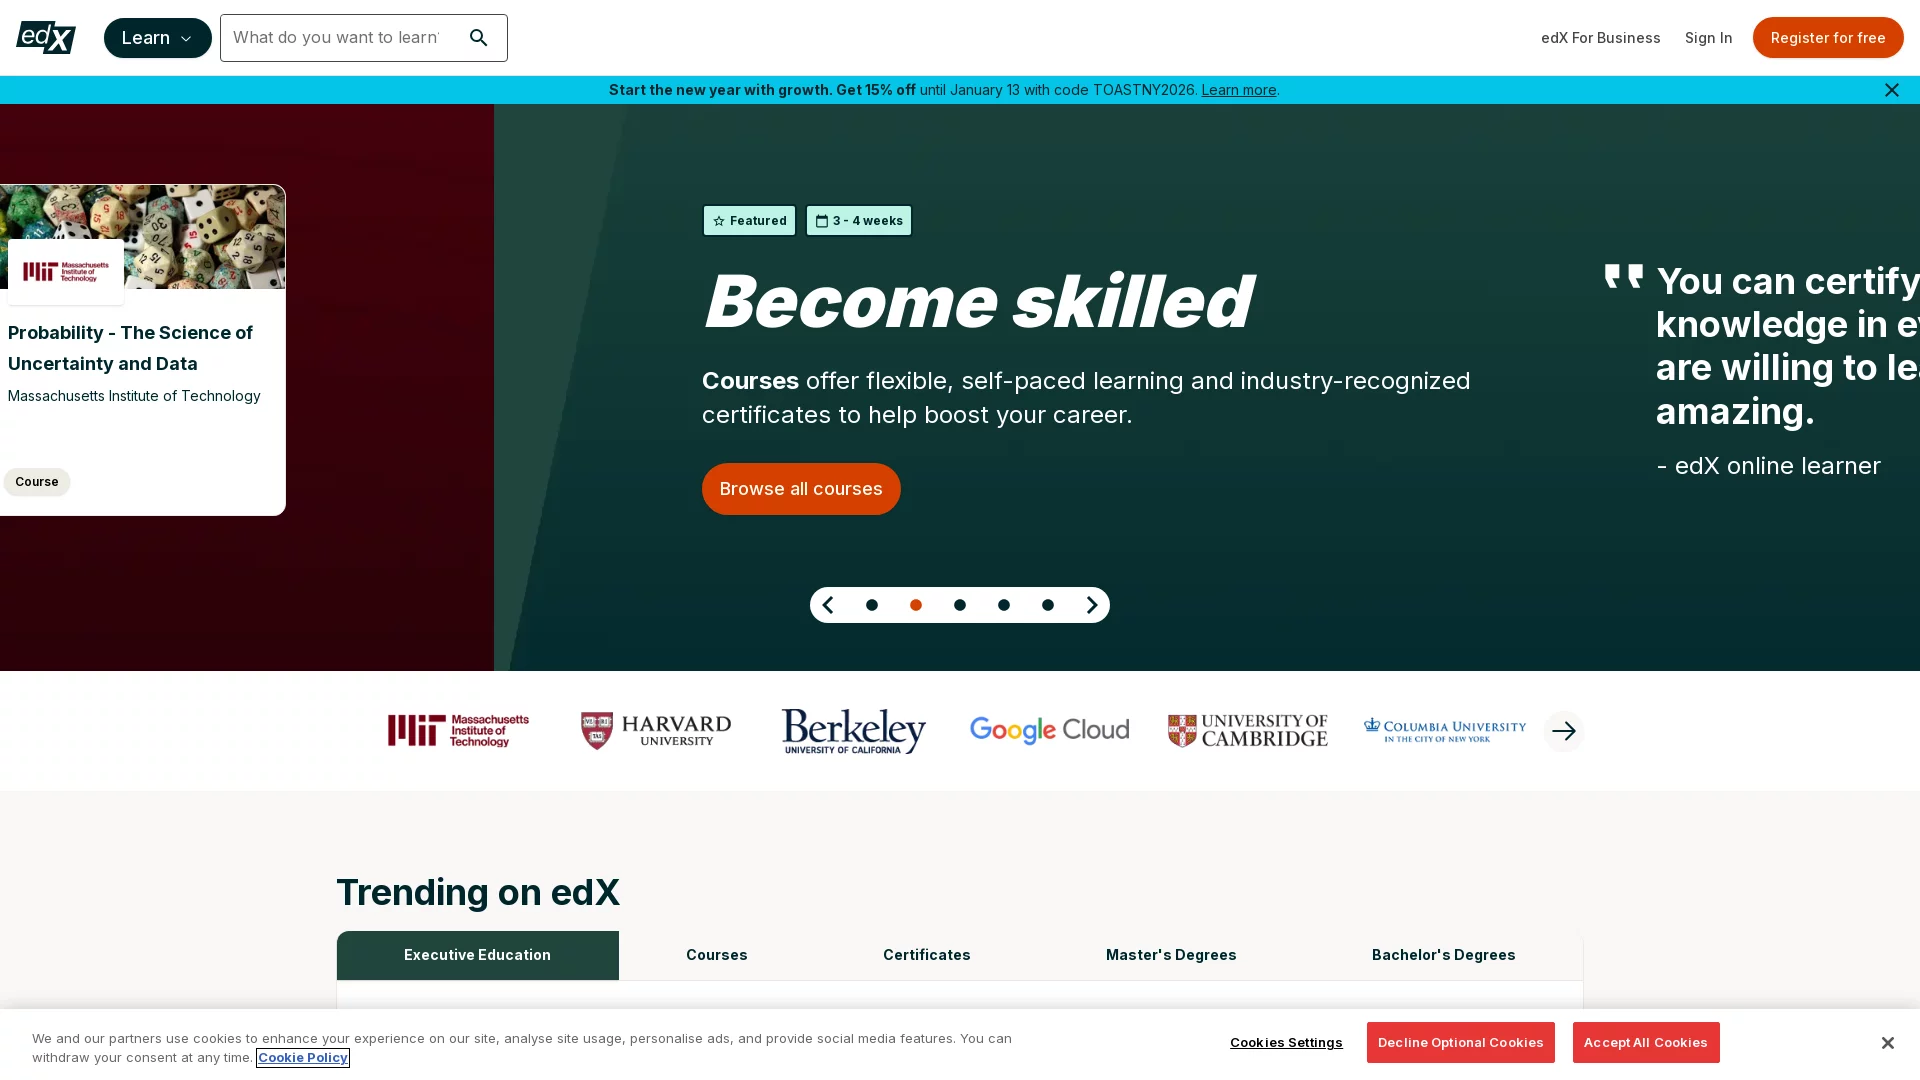The width and height of the screenshot is (1920, 1080).
Task: Select the Harvard University logo
Action: coord(654,730)
